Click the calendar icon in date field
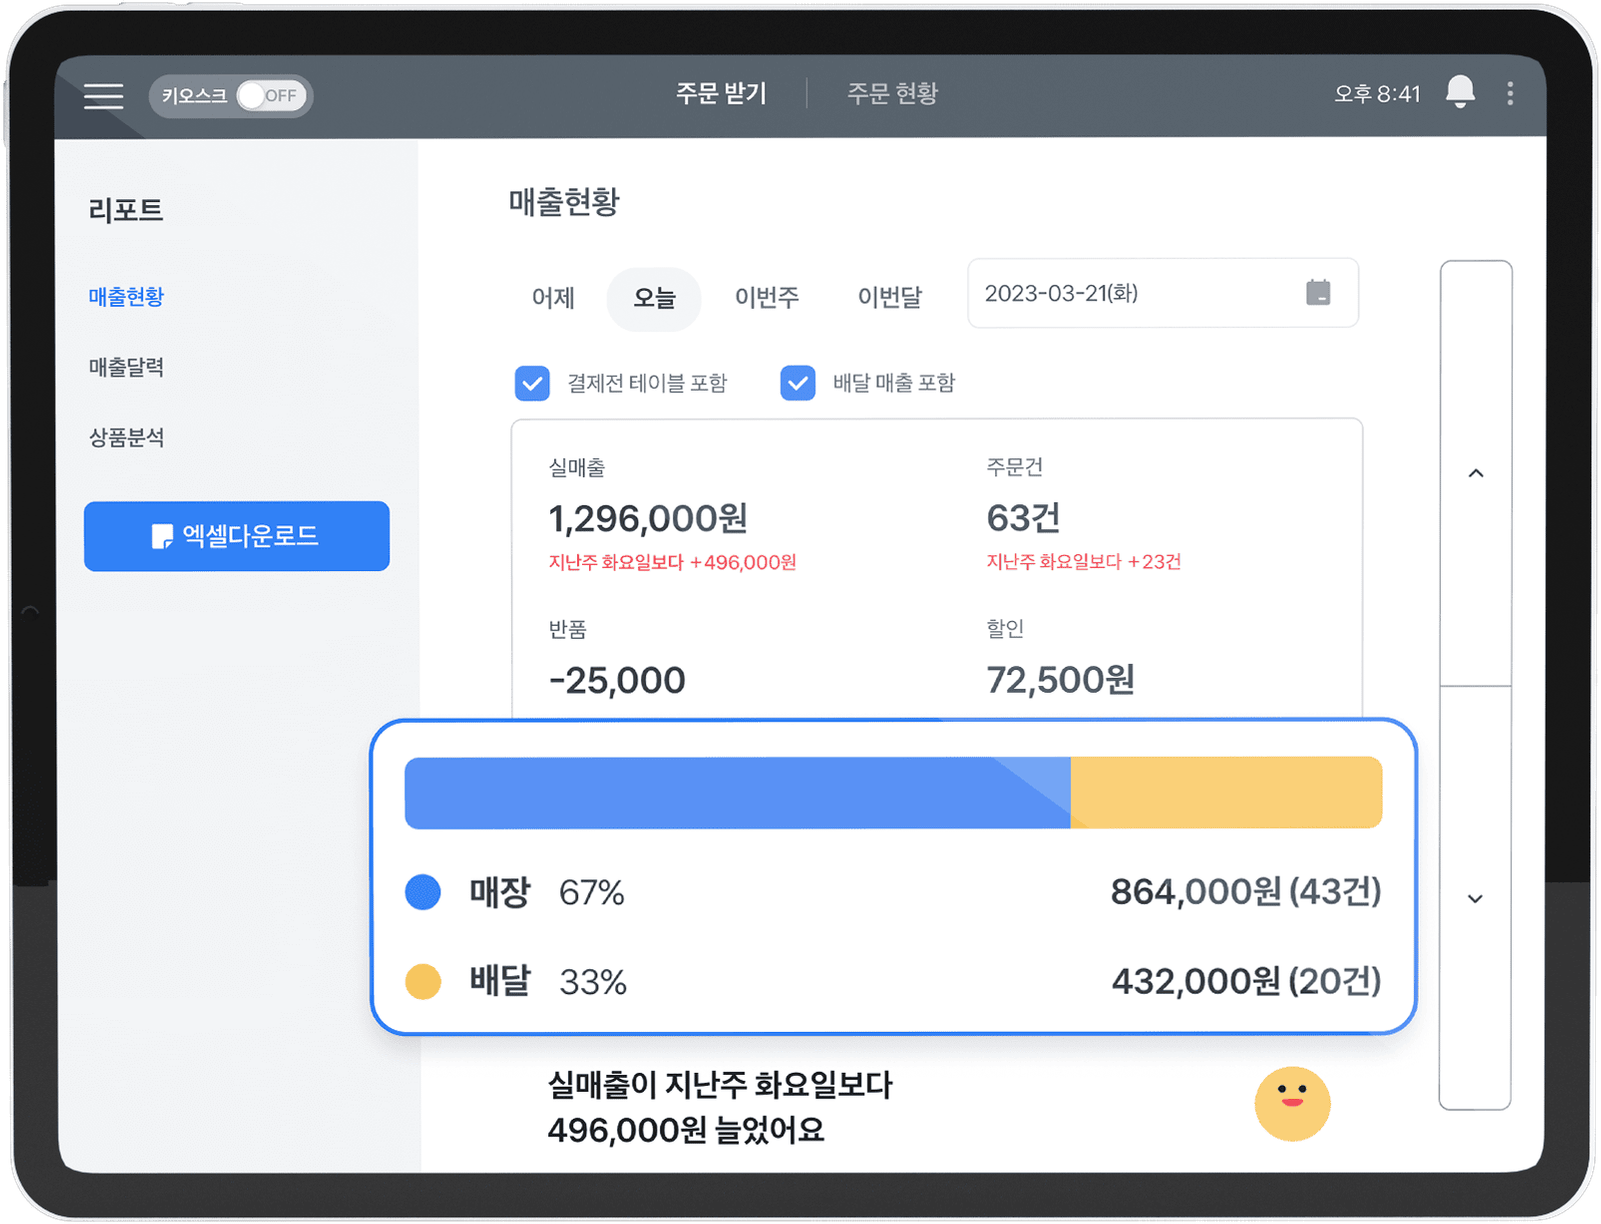This screenshot has height=1224, width=1601. tap(1318, 293)
